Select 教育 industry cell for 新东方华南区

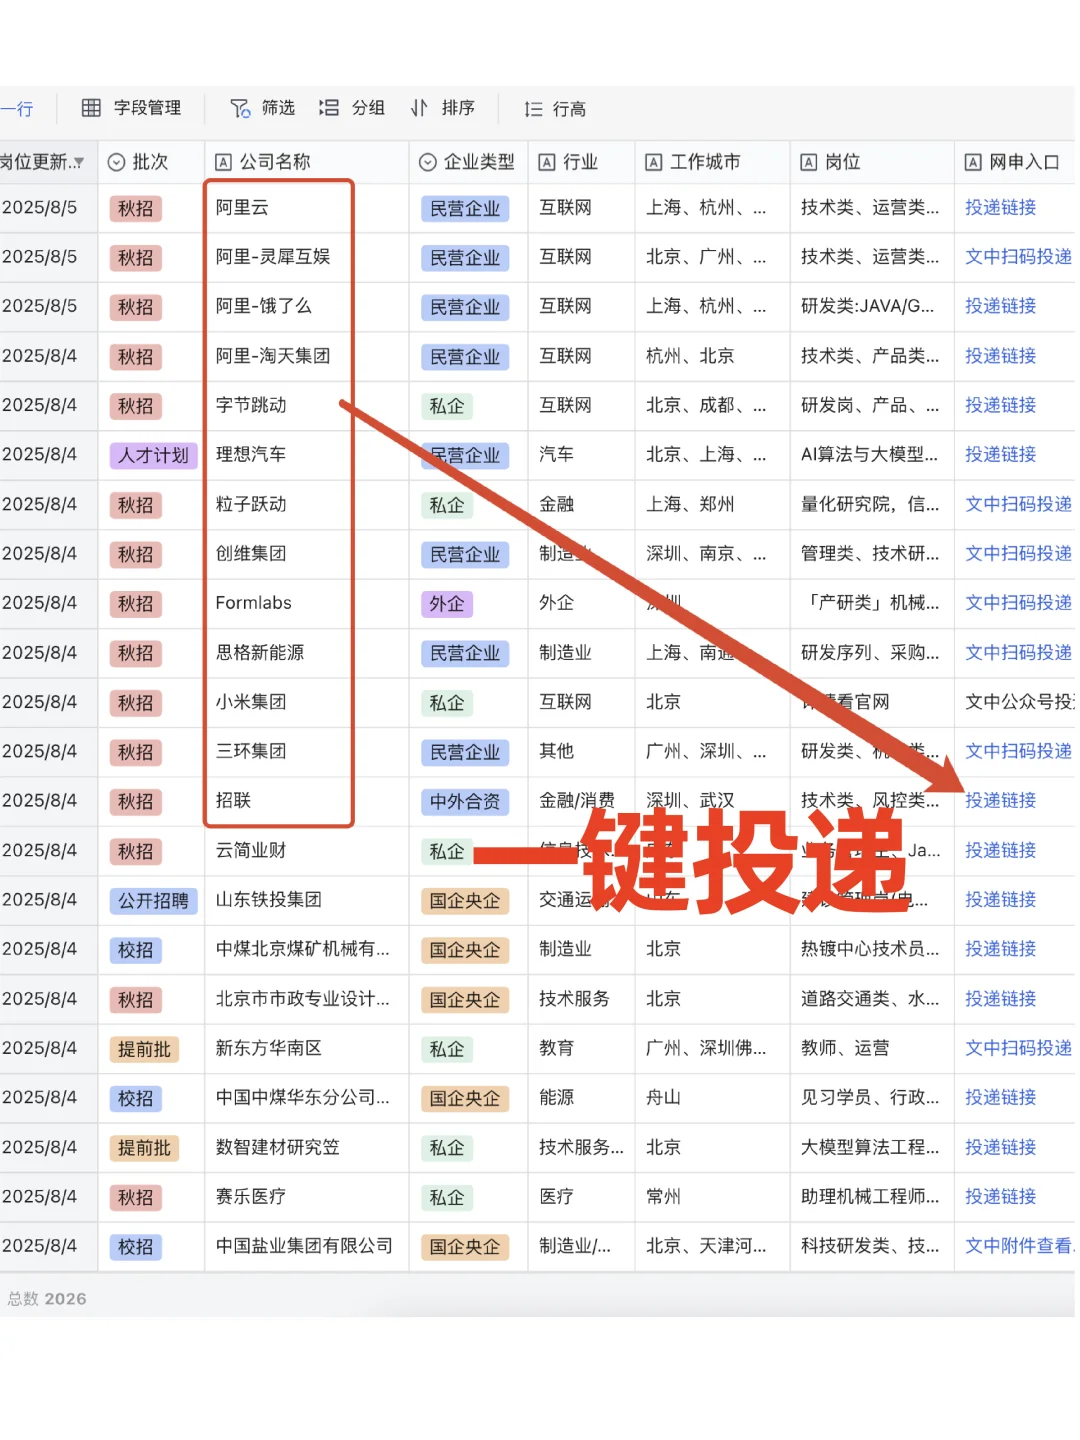(x=581, y=1048)
